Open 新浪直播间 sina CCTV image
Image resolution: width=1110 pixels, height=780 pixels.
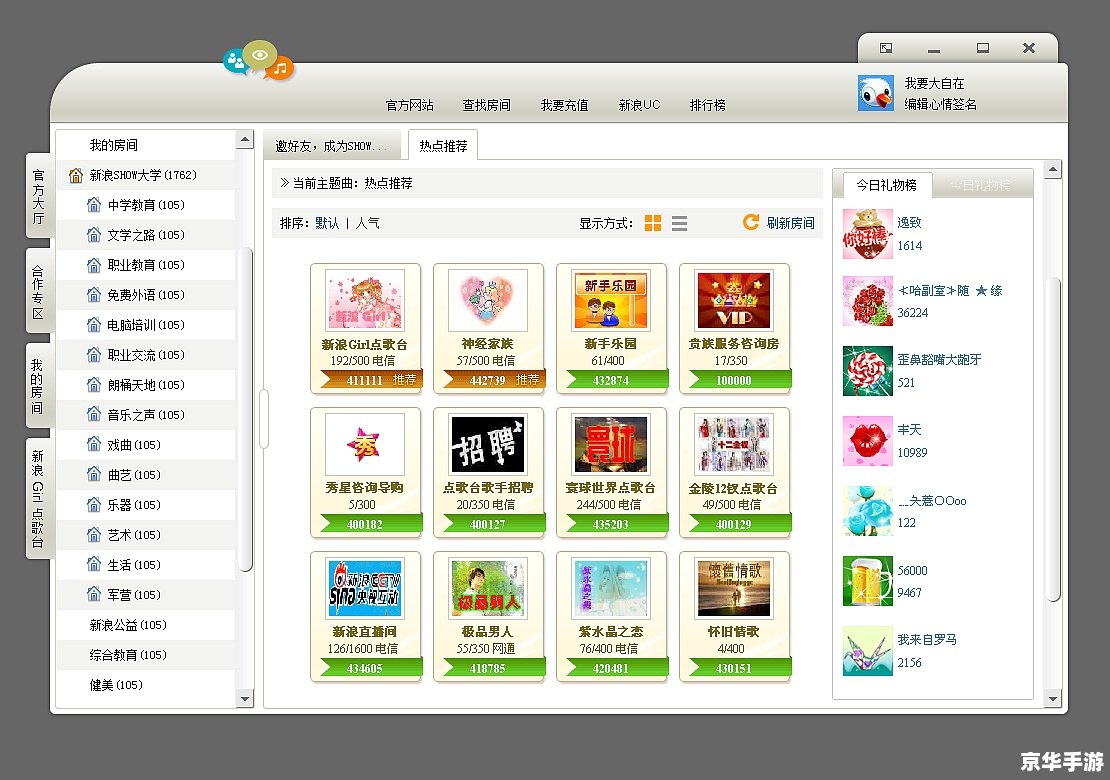click(365, 587)
